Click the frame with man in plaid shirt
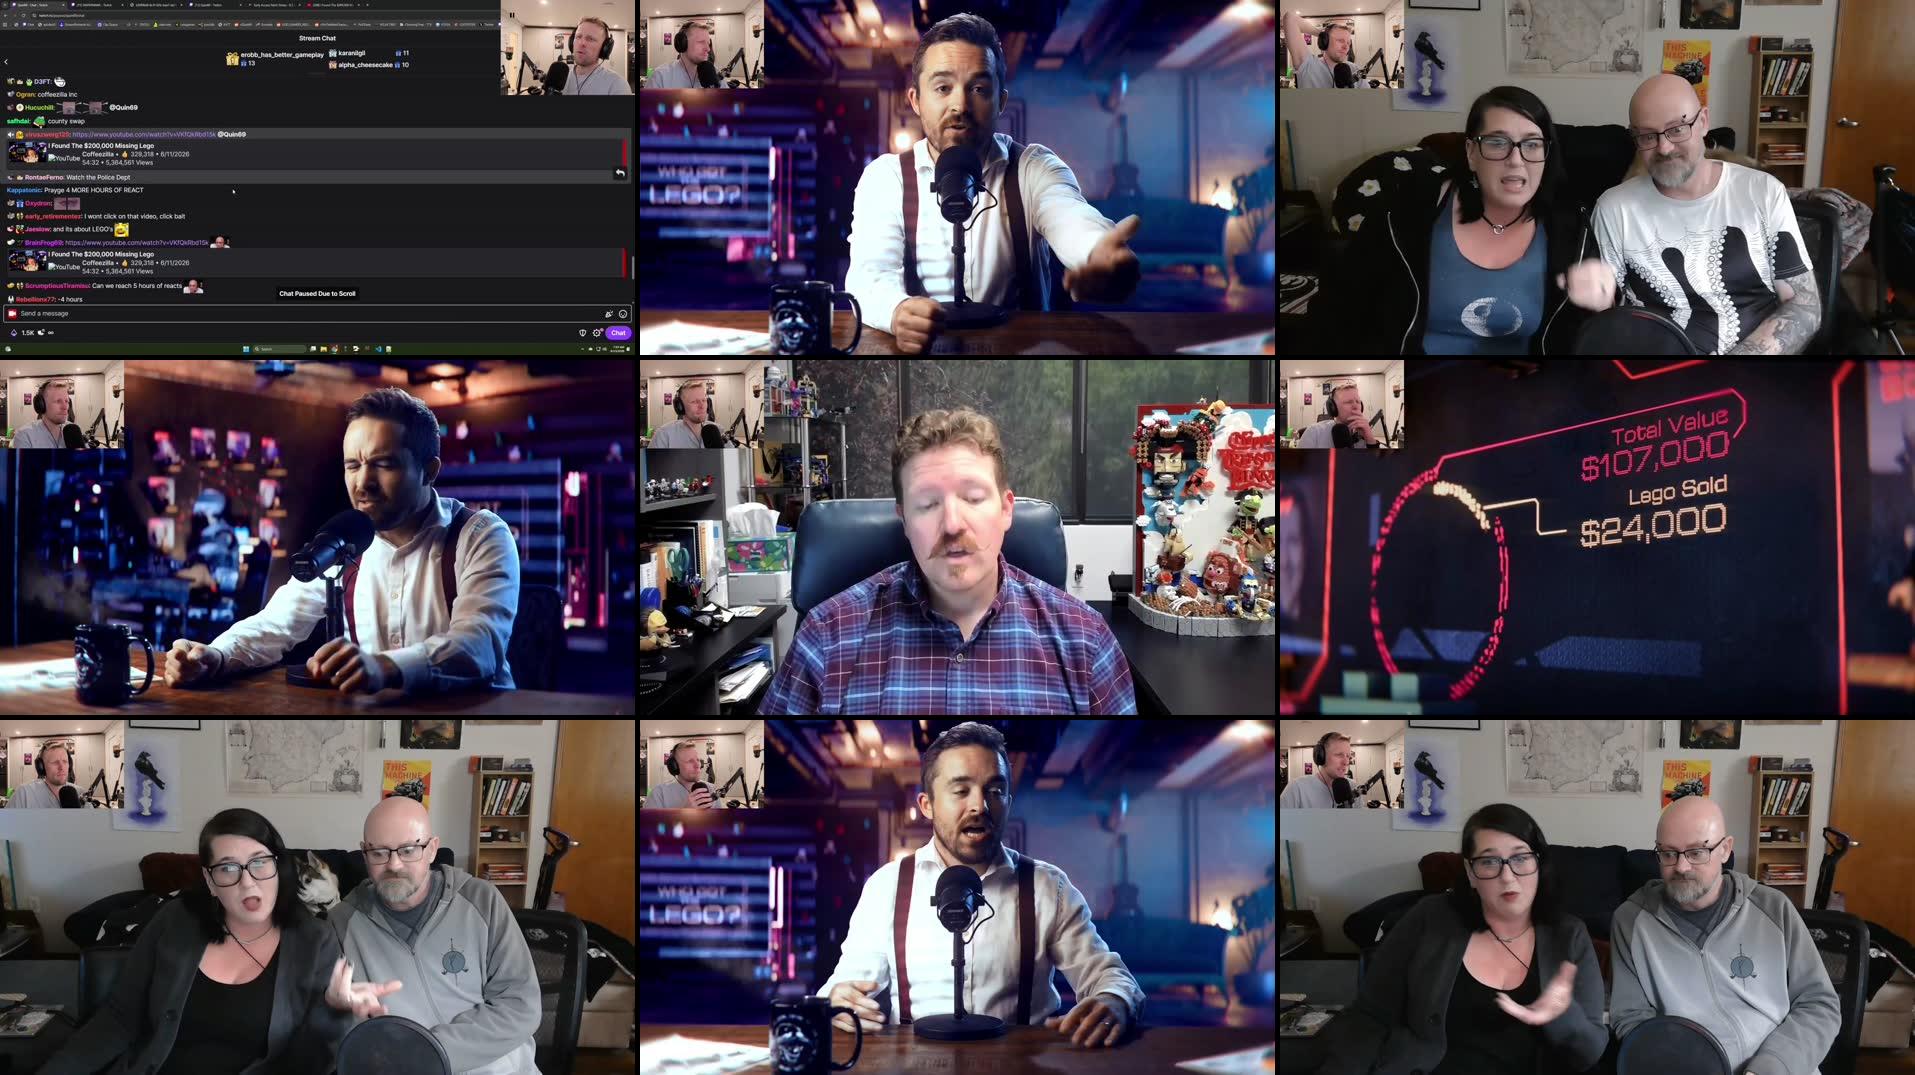 point(957,538)
